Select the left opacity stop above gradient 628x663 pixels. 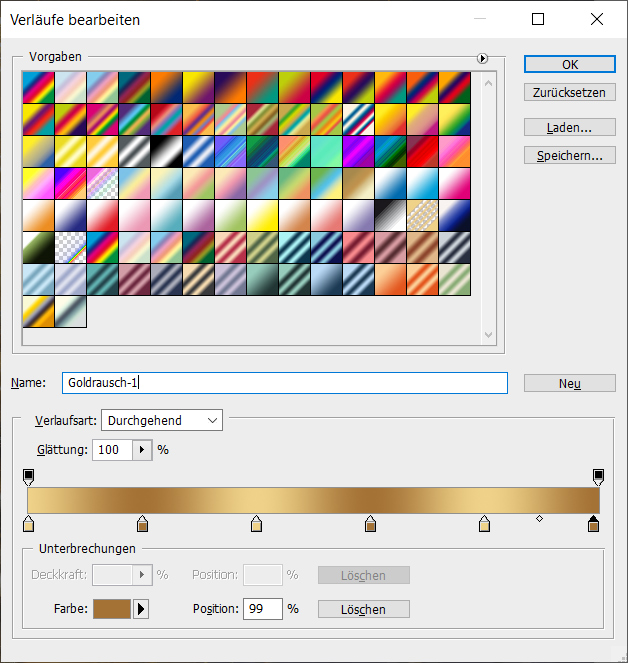28,476
